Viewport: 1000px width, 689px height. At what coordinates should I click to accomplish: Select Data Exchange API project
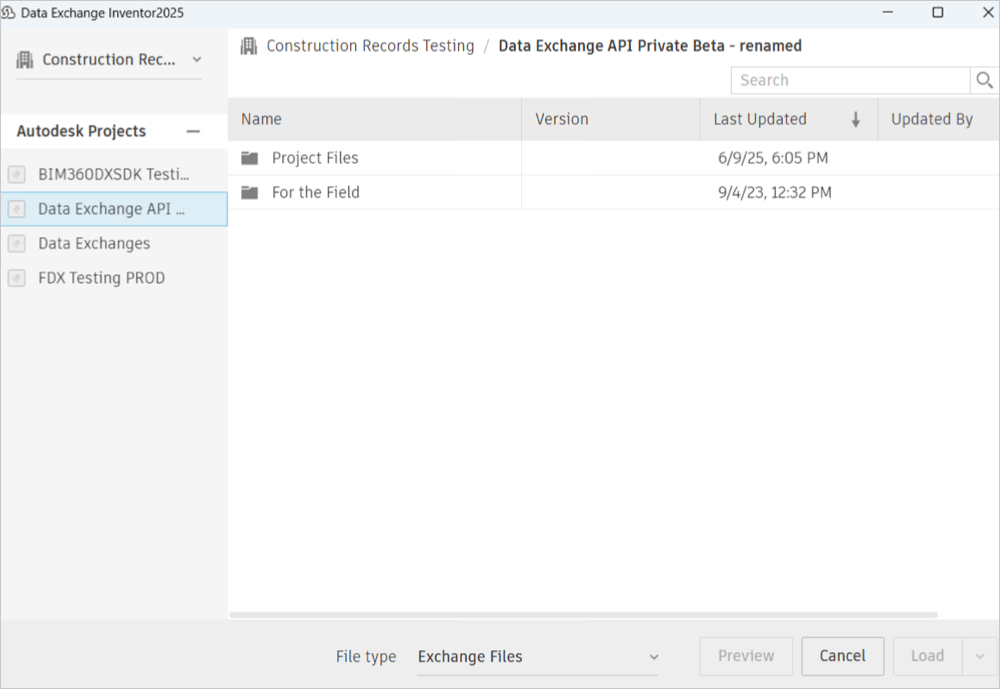(x=114, y=209)
